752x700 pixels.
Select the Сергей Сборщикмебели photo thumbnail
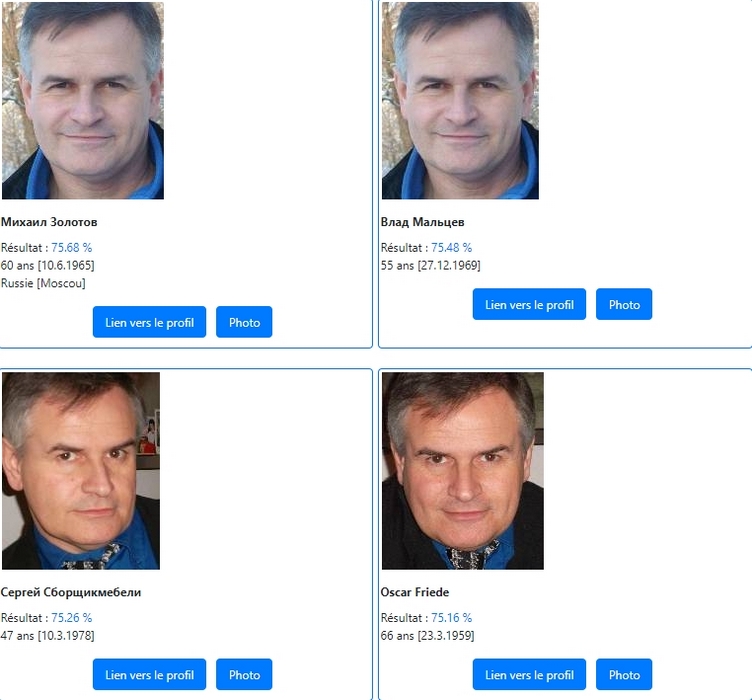point(81,471)
